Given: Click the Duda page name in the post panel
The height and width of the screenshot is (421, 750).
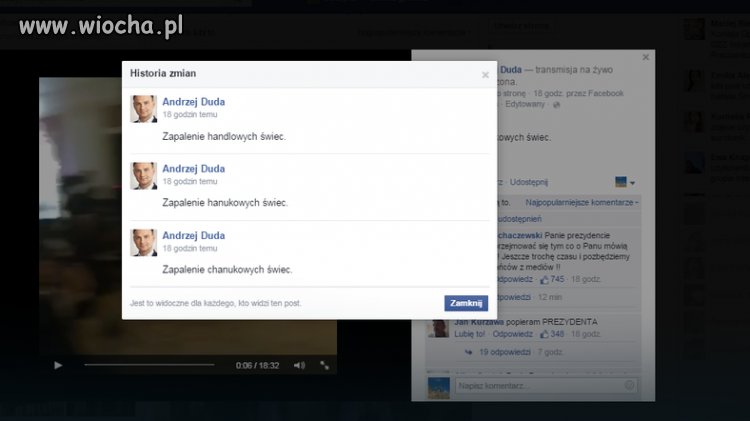Looking at the screenshot, I should coord(510,70).
